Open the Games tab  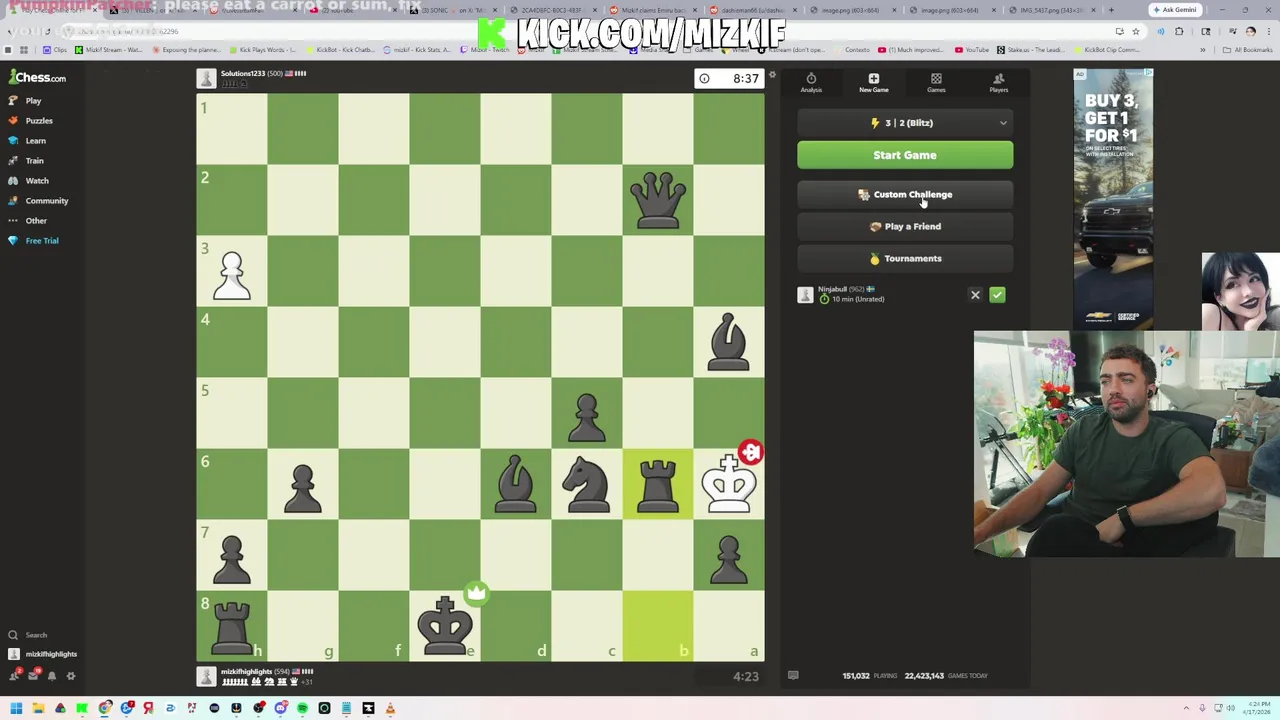936,83
